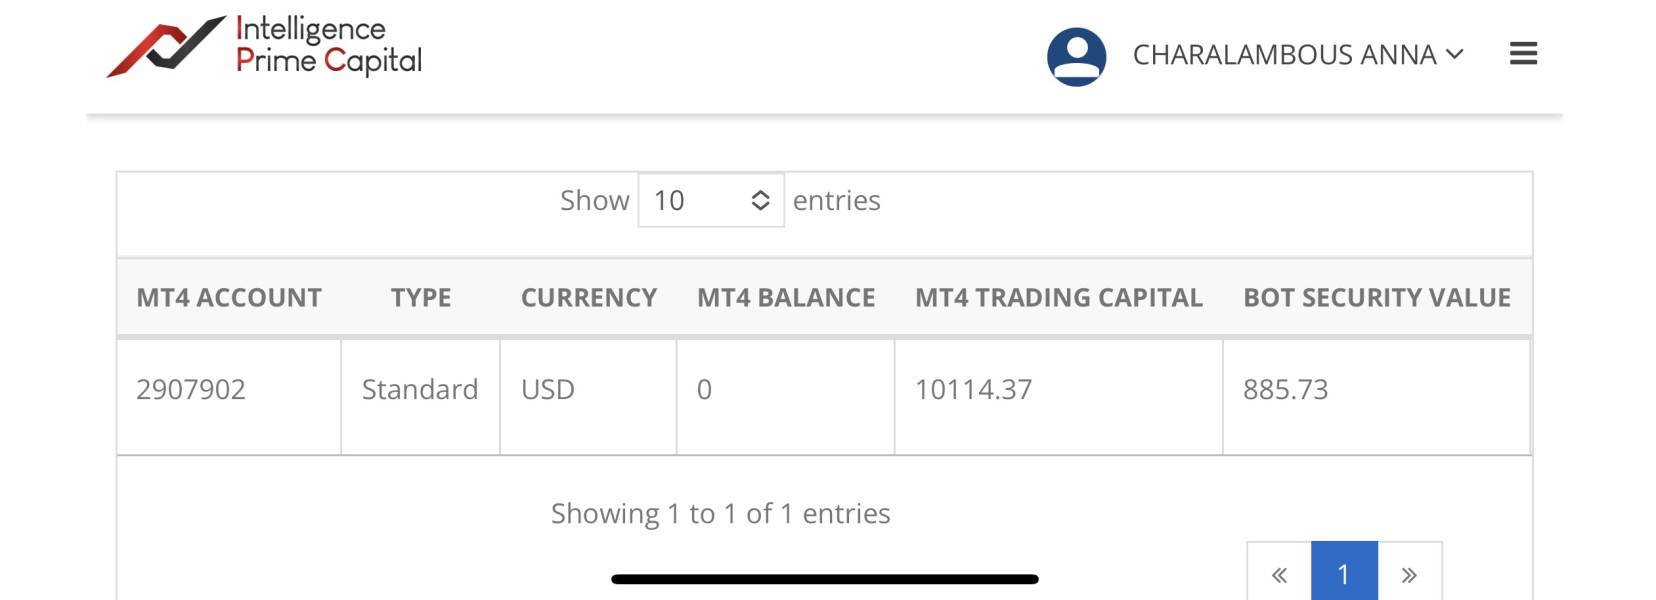Click the entries selector up-down arrows

tap(760, 201)
